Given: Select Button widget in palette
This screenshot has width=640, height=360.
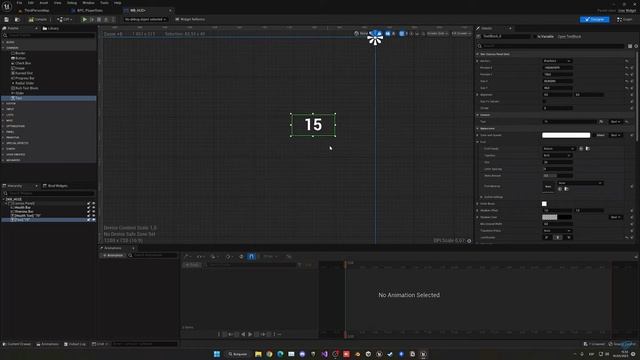Looking at the screenshot, I should 20,58.
